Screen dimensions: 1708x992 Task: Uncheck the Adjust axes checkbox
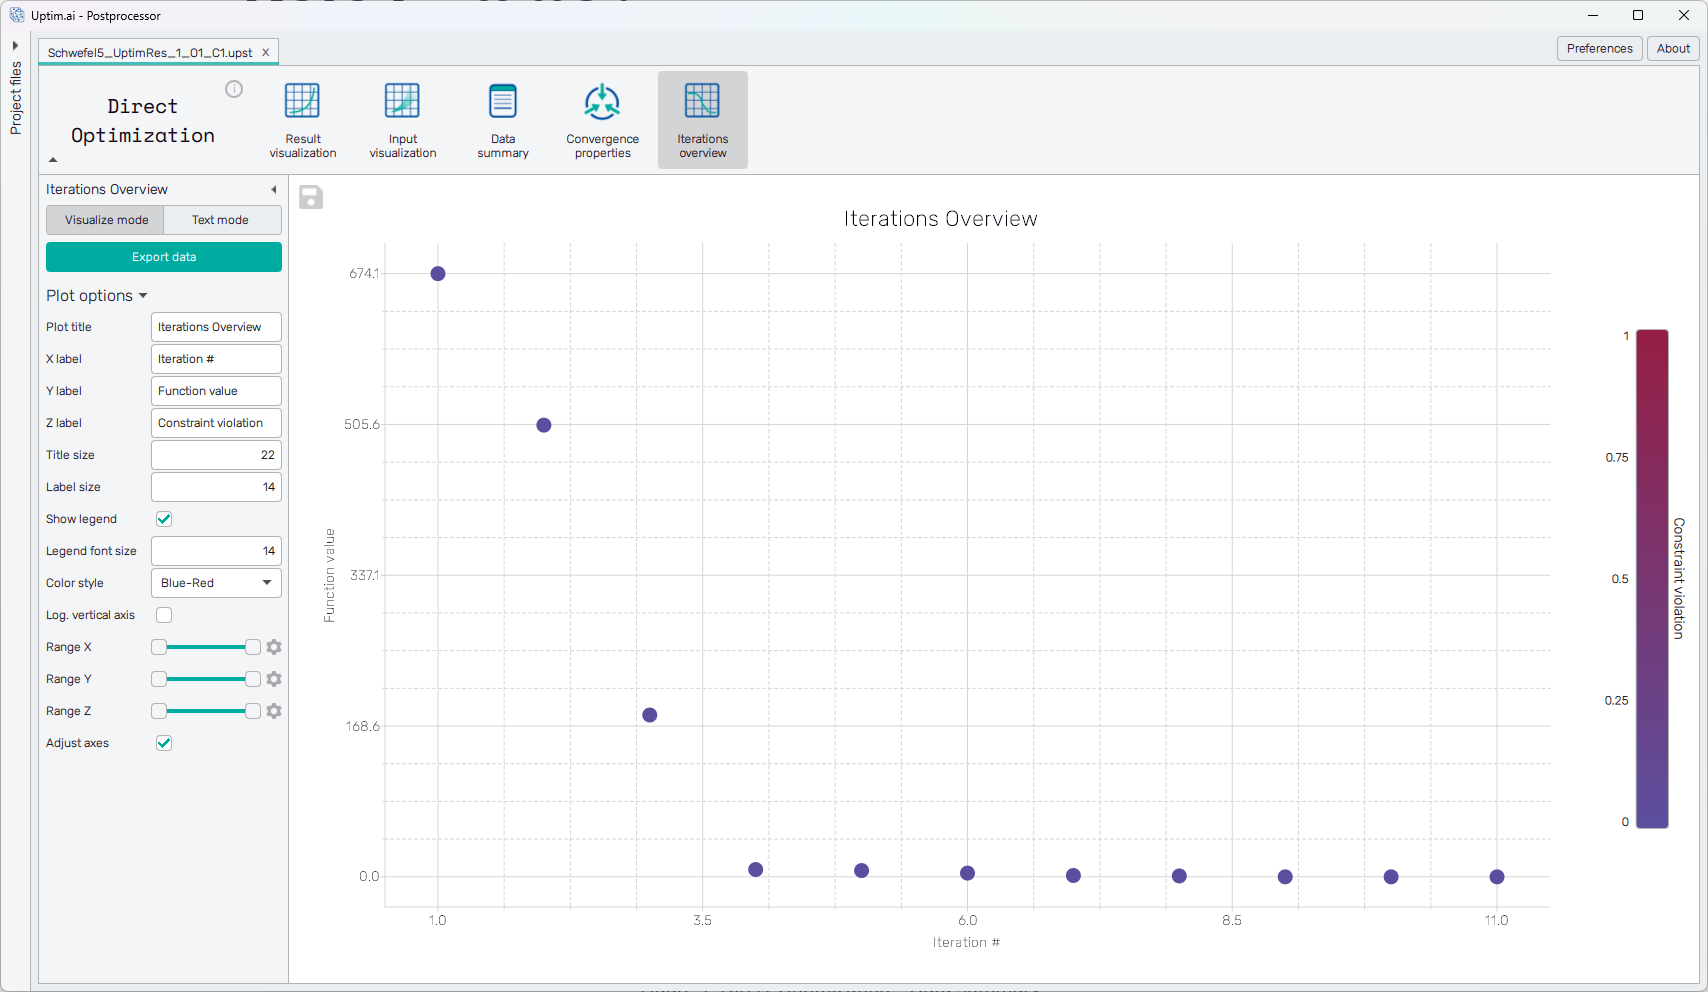(x=164, y=743)
